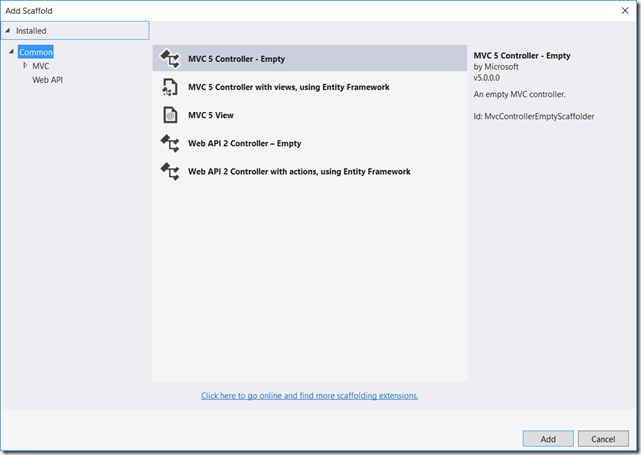Click 'An empty MVC controller.' description
641x455 pixels.
[x=520, y=94]
